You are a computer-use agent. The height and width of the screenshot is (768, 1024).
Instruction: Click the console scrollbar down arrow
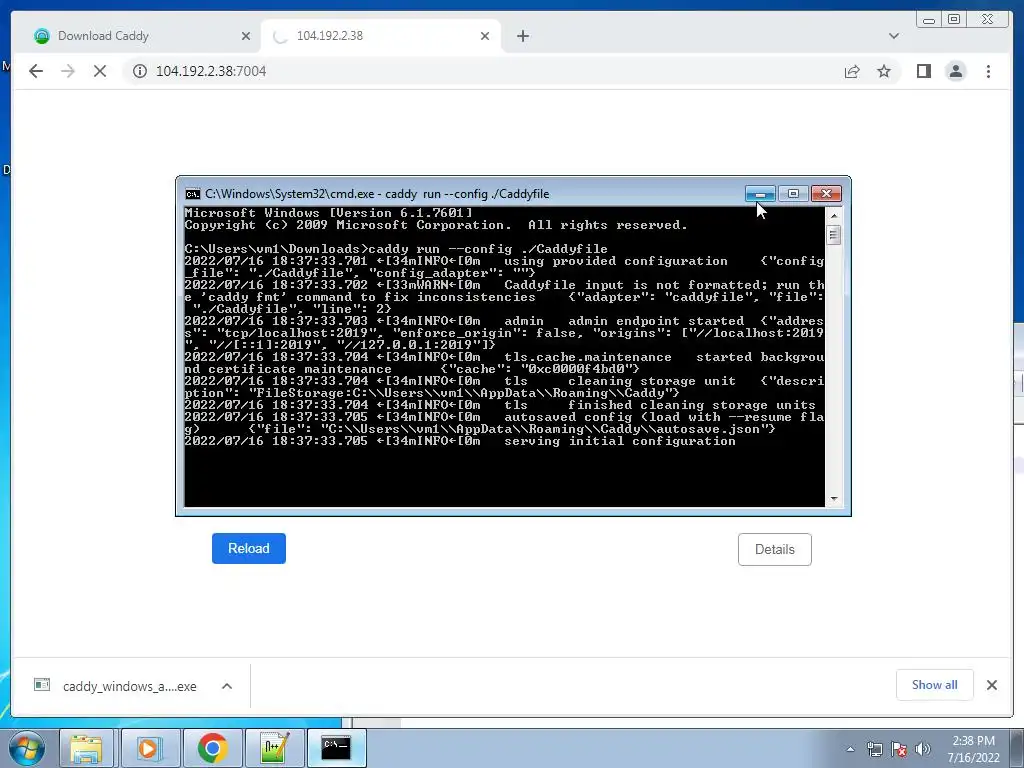click(x=833, y=499)
